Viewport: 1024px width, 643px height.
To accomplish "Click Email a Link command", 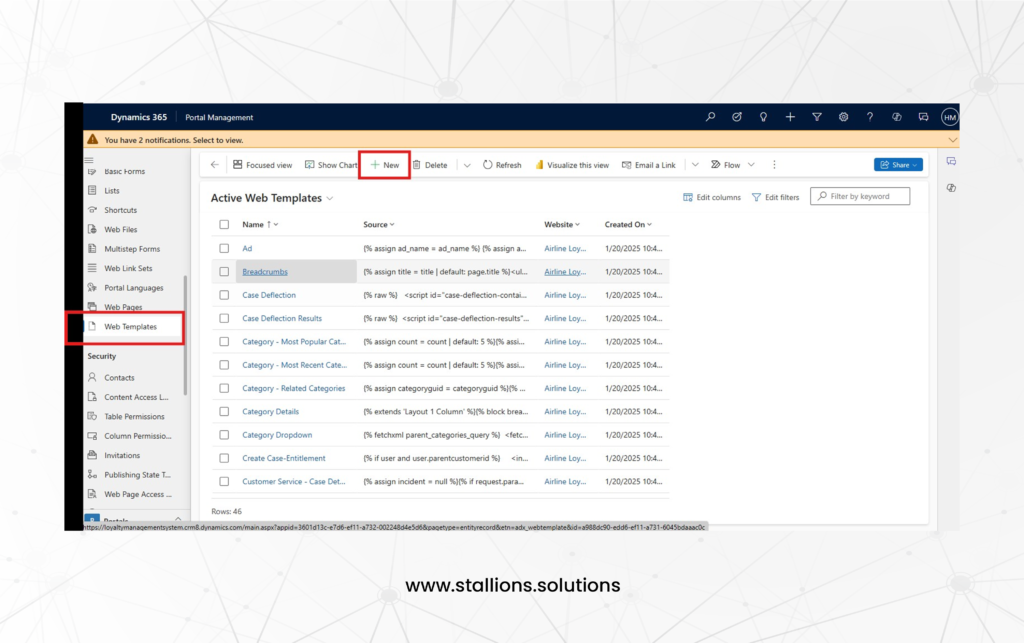I will point(648,165).
